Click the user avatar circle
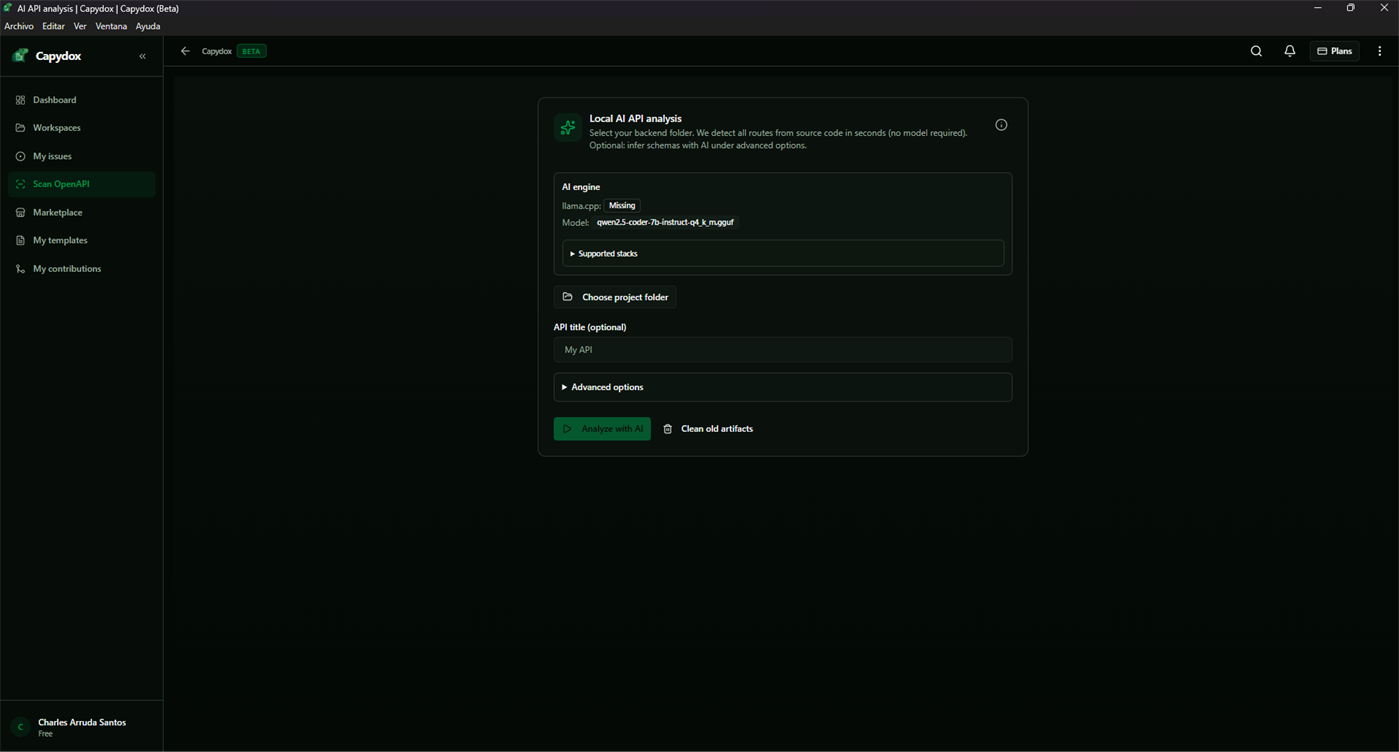Image resolution: width=1399 pixels, height=752 pixels. coord(20,727)
